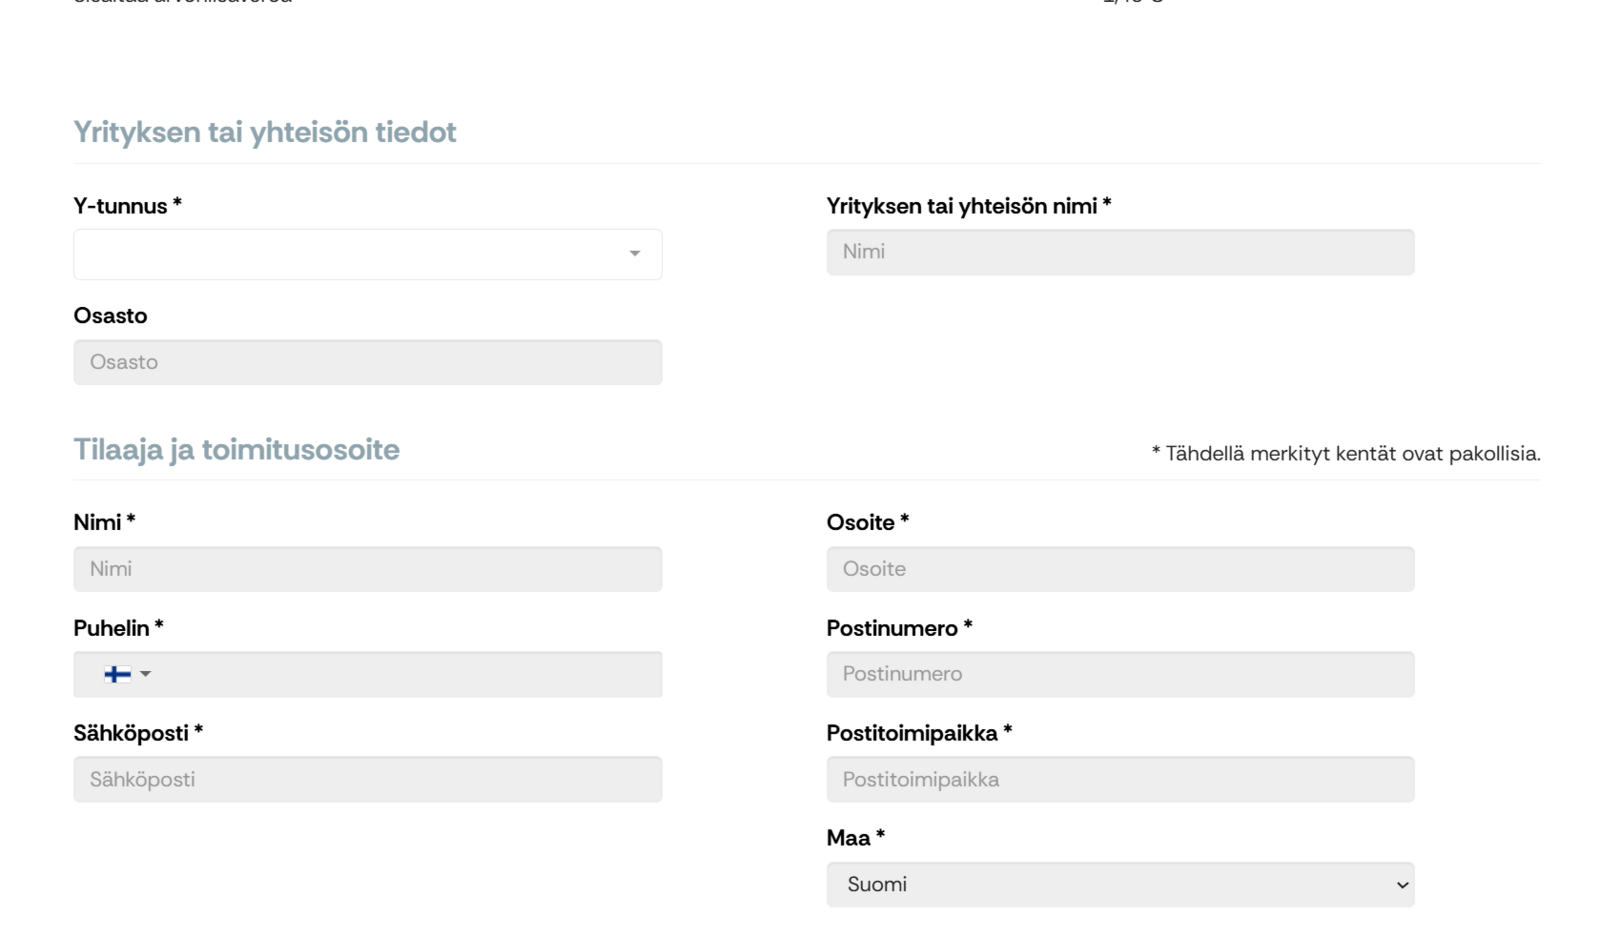Select the Postitoimipaikka input field

tap(1120, 779)
